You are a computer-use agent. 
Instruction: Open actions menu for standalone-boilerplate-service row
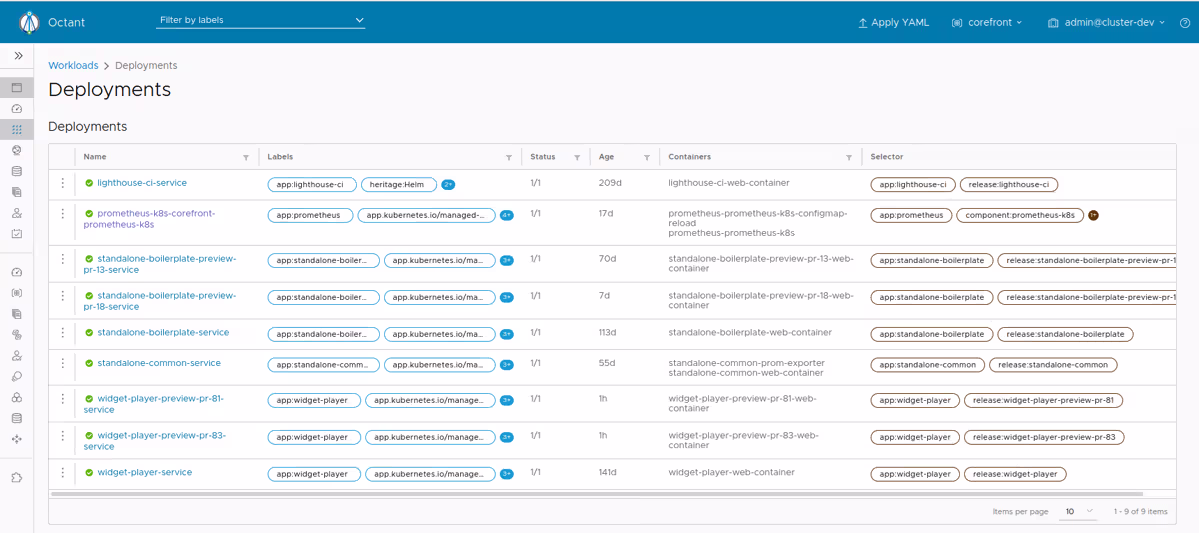pyautogui.click(x=63, y=333)
